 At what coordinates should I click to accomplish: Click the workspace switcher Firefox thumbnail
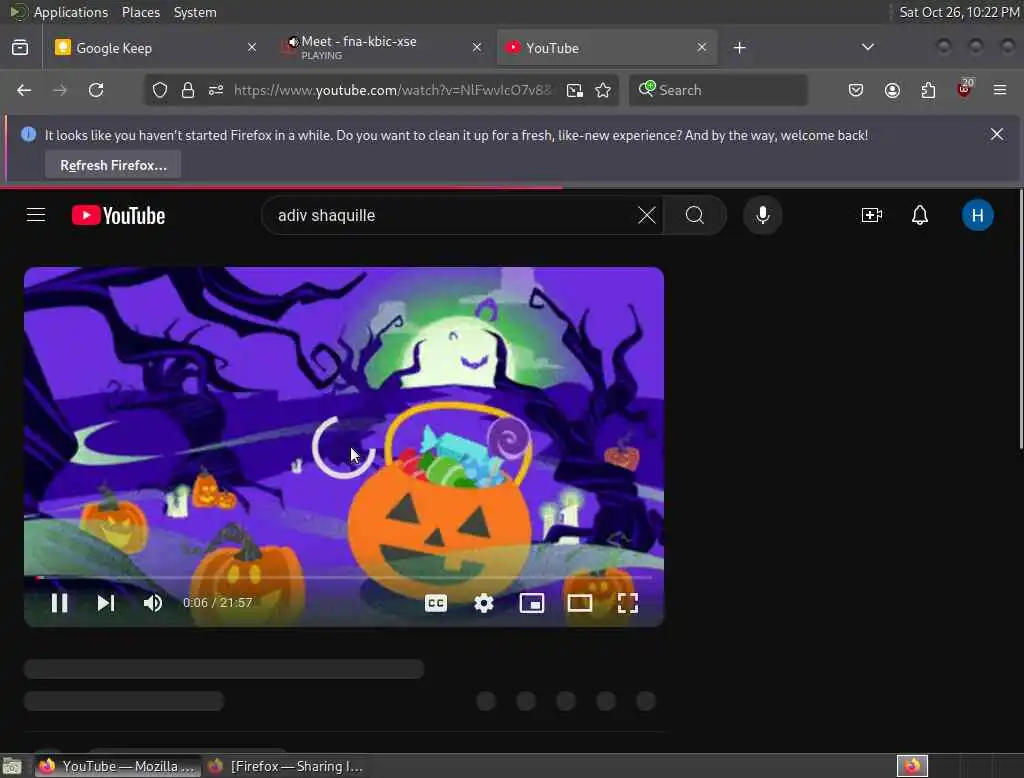[x=912, y=766]
